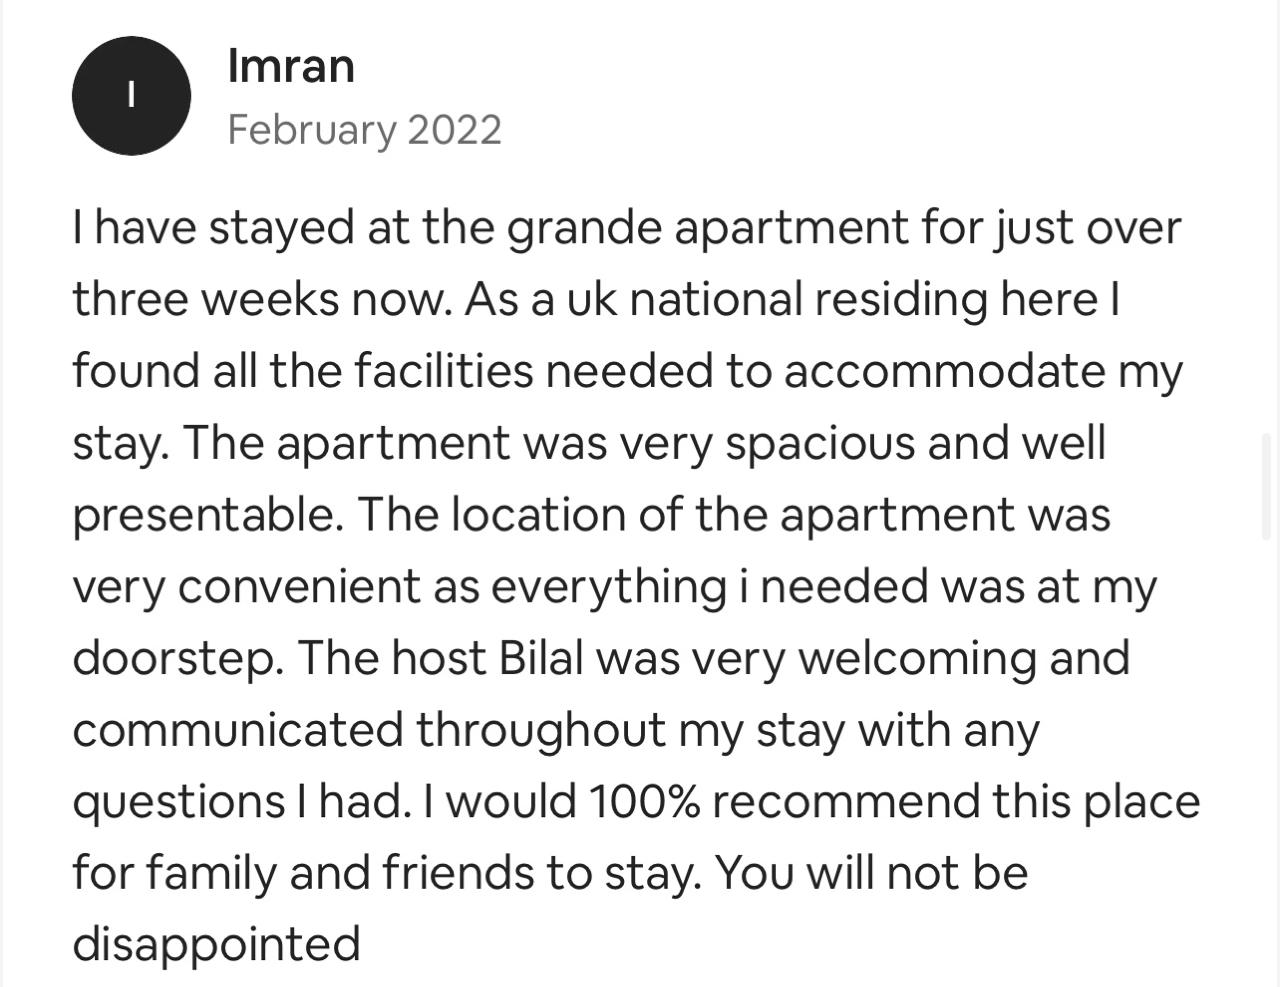Open Imran's round profile avatar
This screenshot has height=987, width=1280.
tap(131, 95)
